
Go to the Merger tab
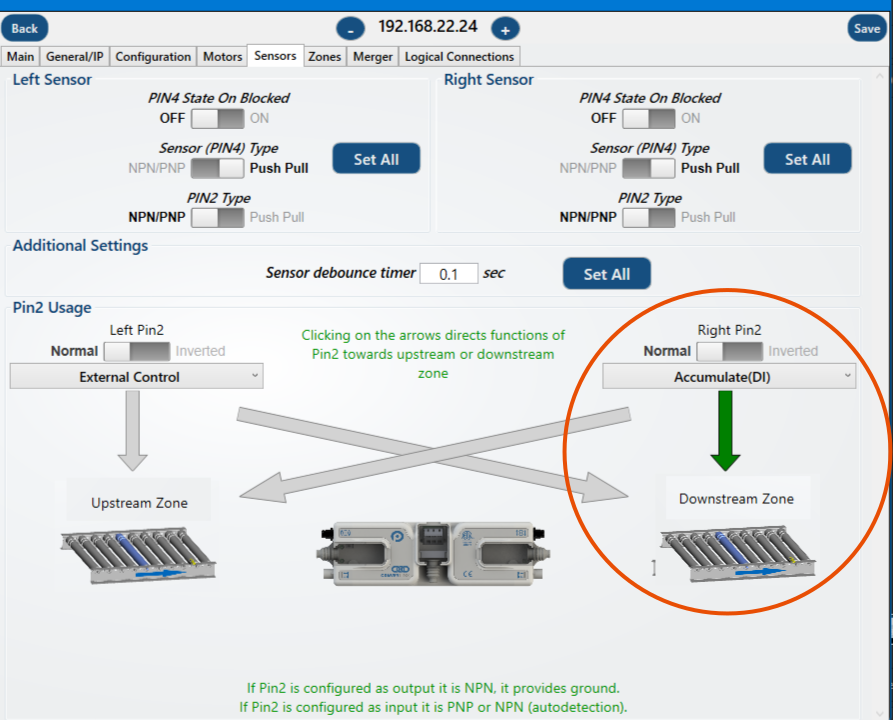pyautogui.click(x=373, y=56)
